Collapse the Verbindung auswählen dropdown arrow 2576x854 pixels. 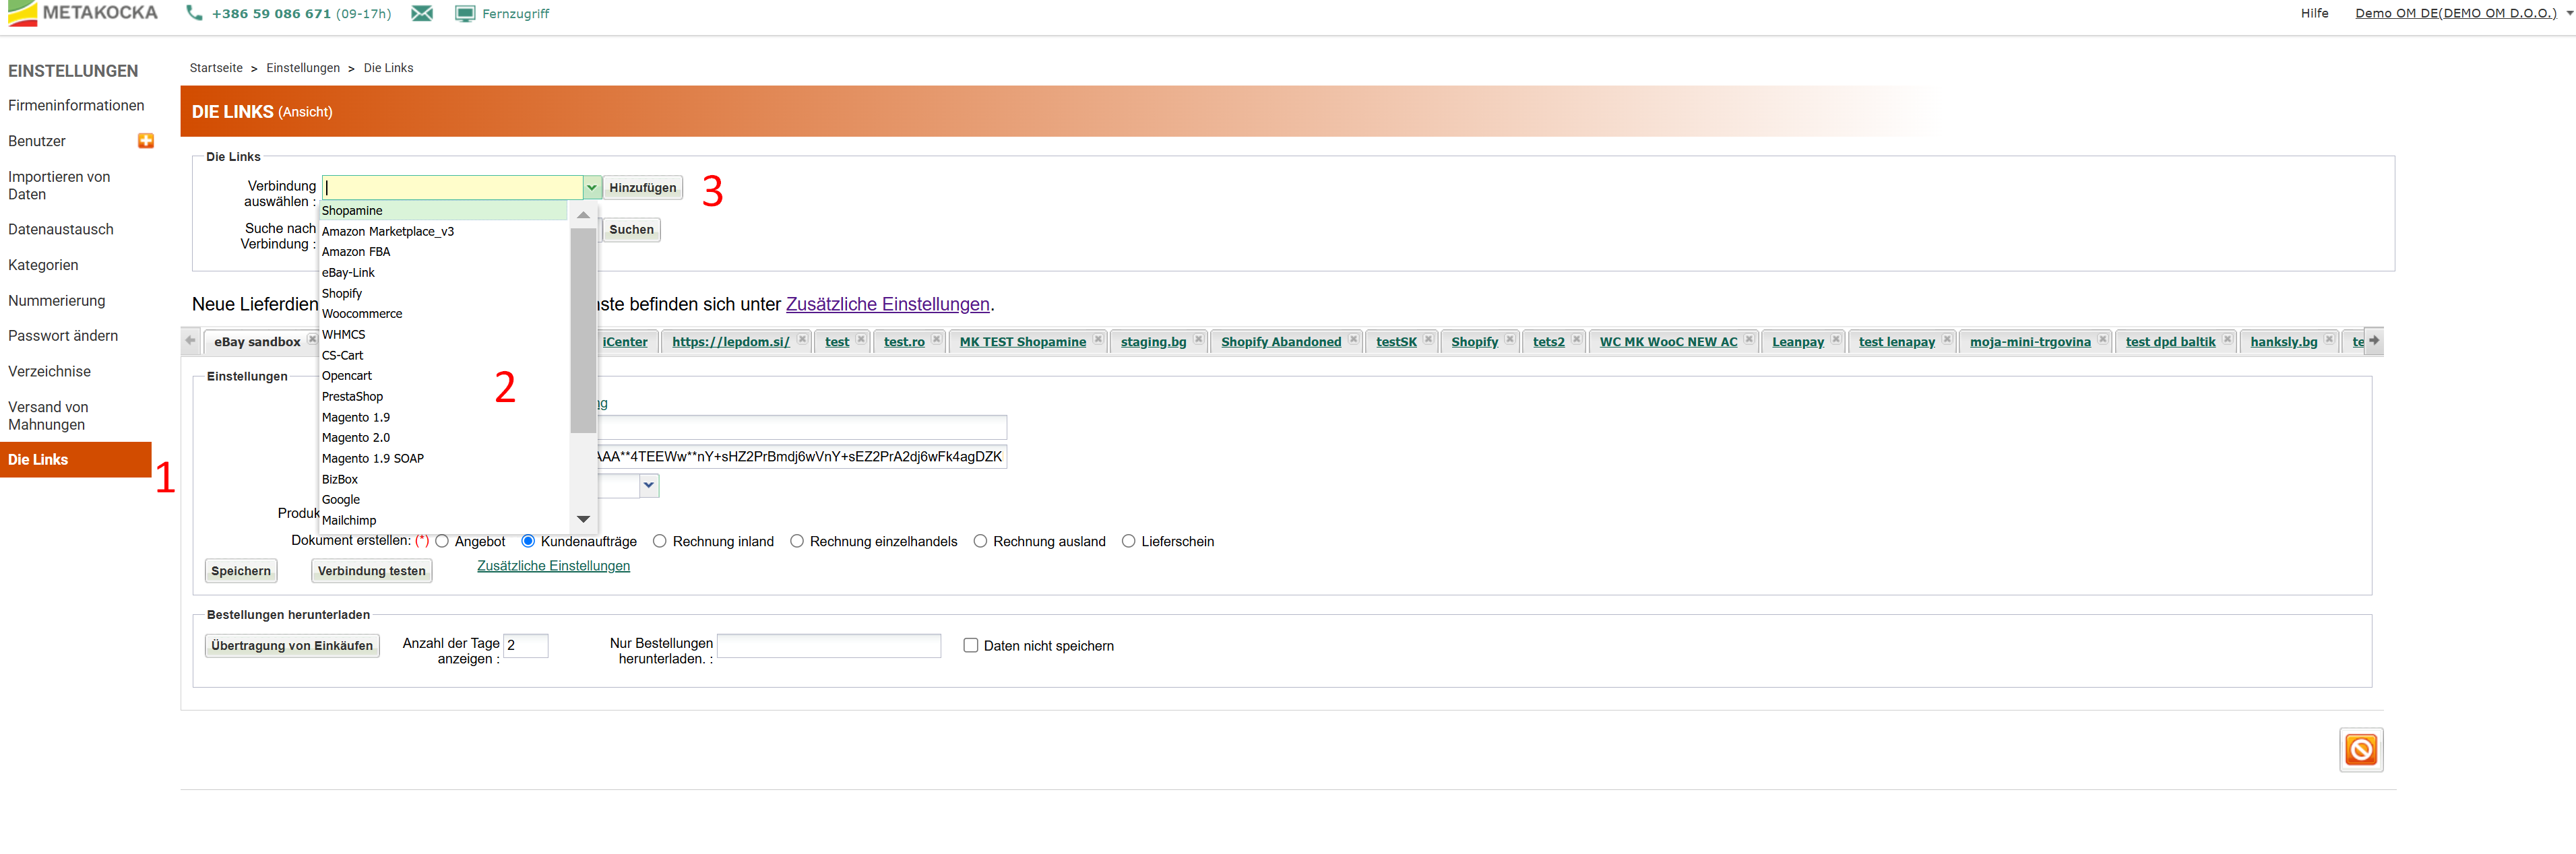pos(592,187)
